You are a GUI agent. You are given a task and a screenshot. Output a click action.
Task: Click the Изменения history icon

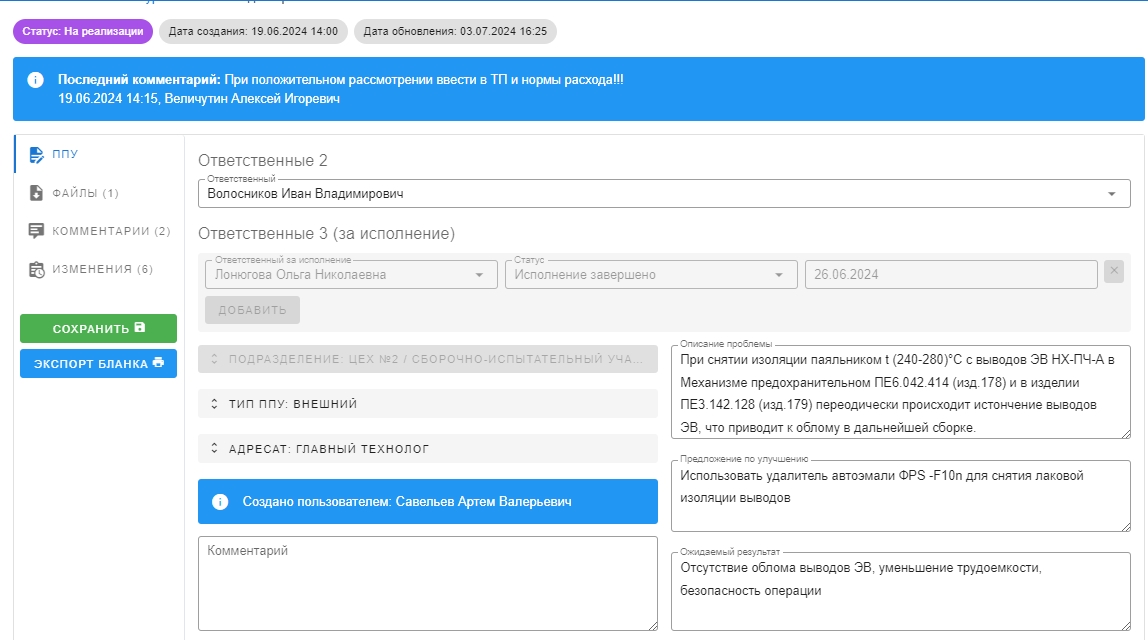(x=36, y=269)
